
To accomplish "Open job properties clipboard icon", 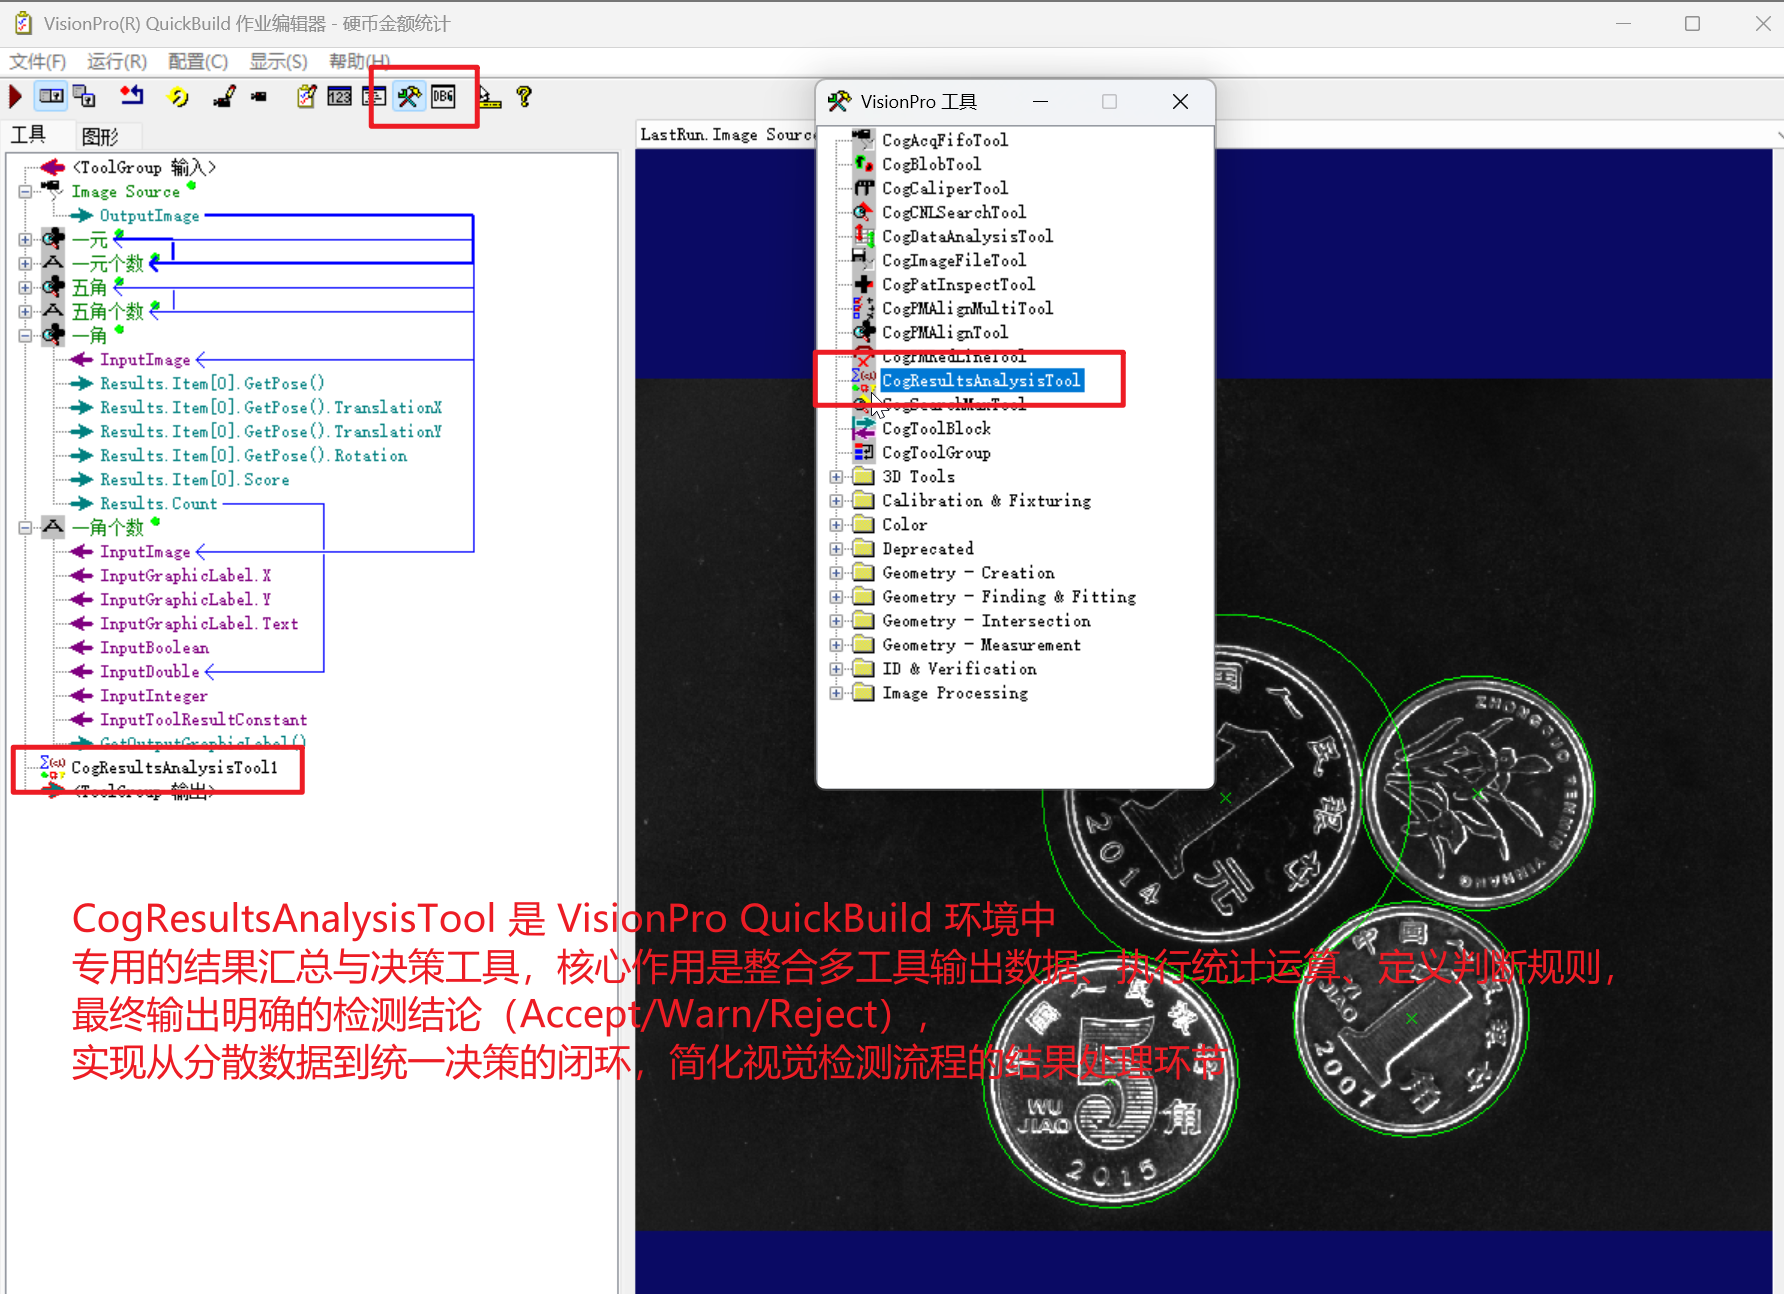I will pyautogui.click(x=306, y=97).
